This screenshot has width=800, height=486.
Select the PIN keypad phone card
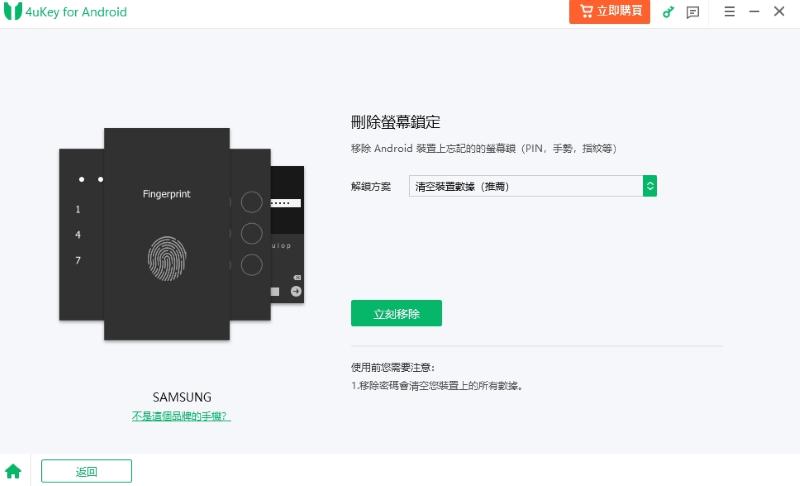coord(82,235)
